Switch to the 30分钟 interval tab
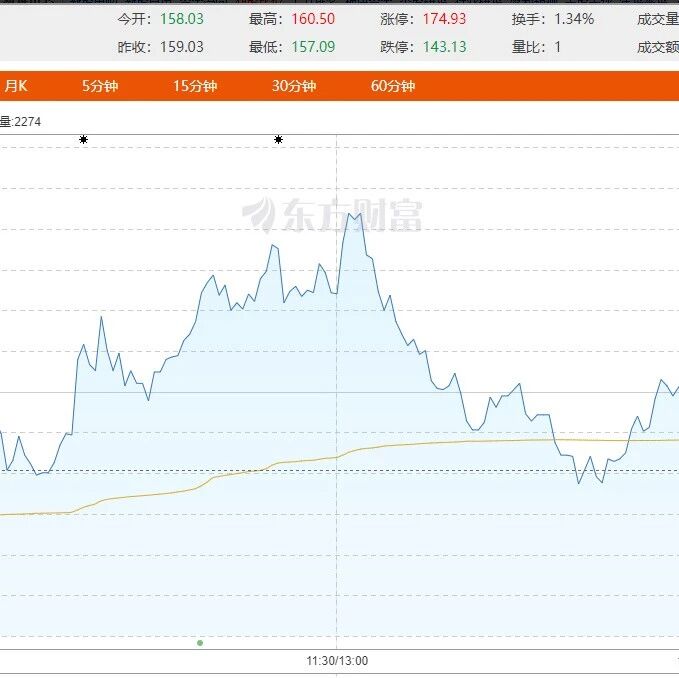 click(293, 86)
